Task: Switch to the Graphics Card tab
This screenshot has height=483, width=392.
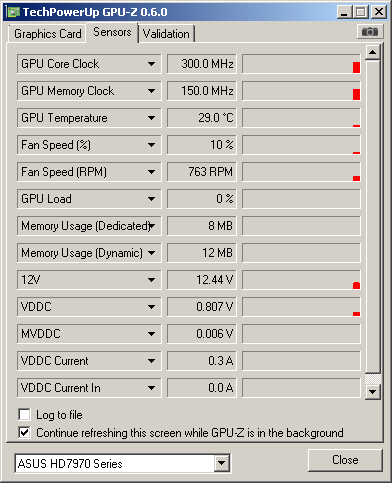Action: (48, 34)
